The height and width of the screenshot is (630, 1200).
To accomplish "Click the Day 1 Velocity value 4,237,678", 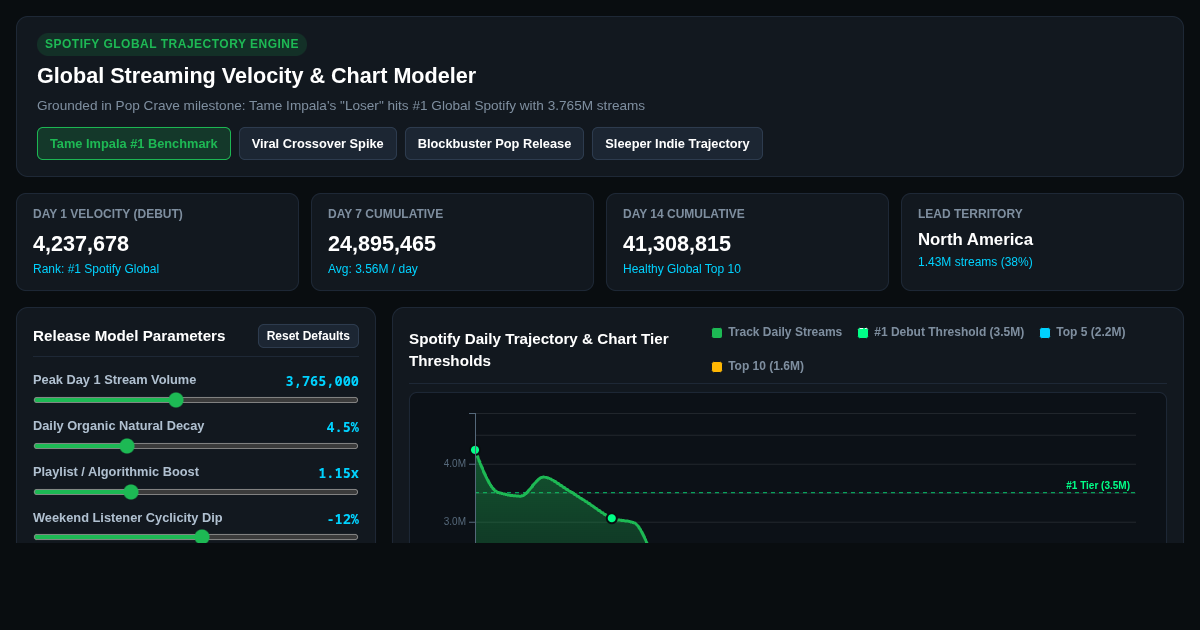I will pos(81,244).
